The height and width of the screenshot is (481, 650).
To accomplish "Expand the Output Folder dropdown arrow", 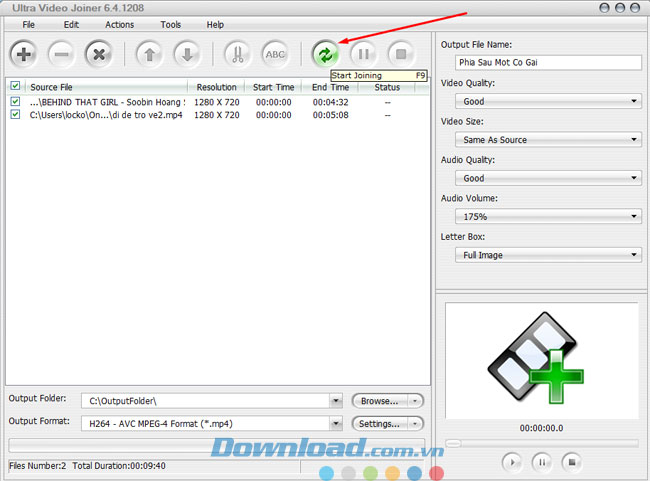I will [x=336, y=401].
